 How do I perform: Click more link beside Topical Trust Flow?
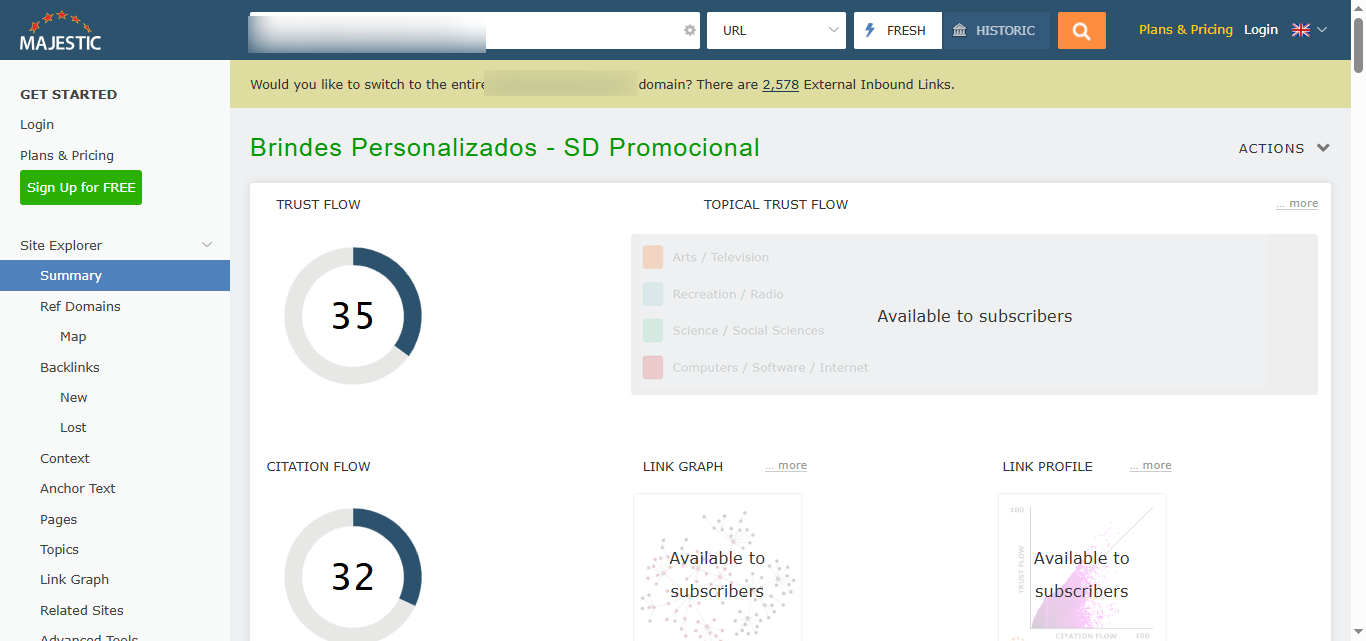(x=1297, y=203)
